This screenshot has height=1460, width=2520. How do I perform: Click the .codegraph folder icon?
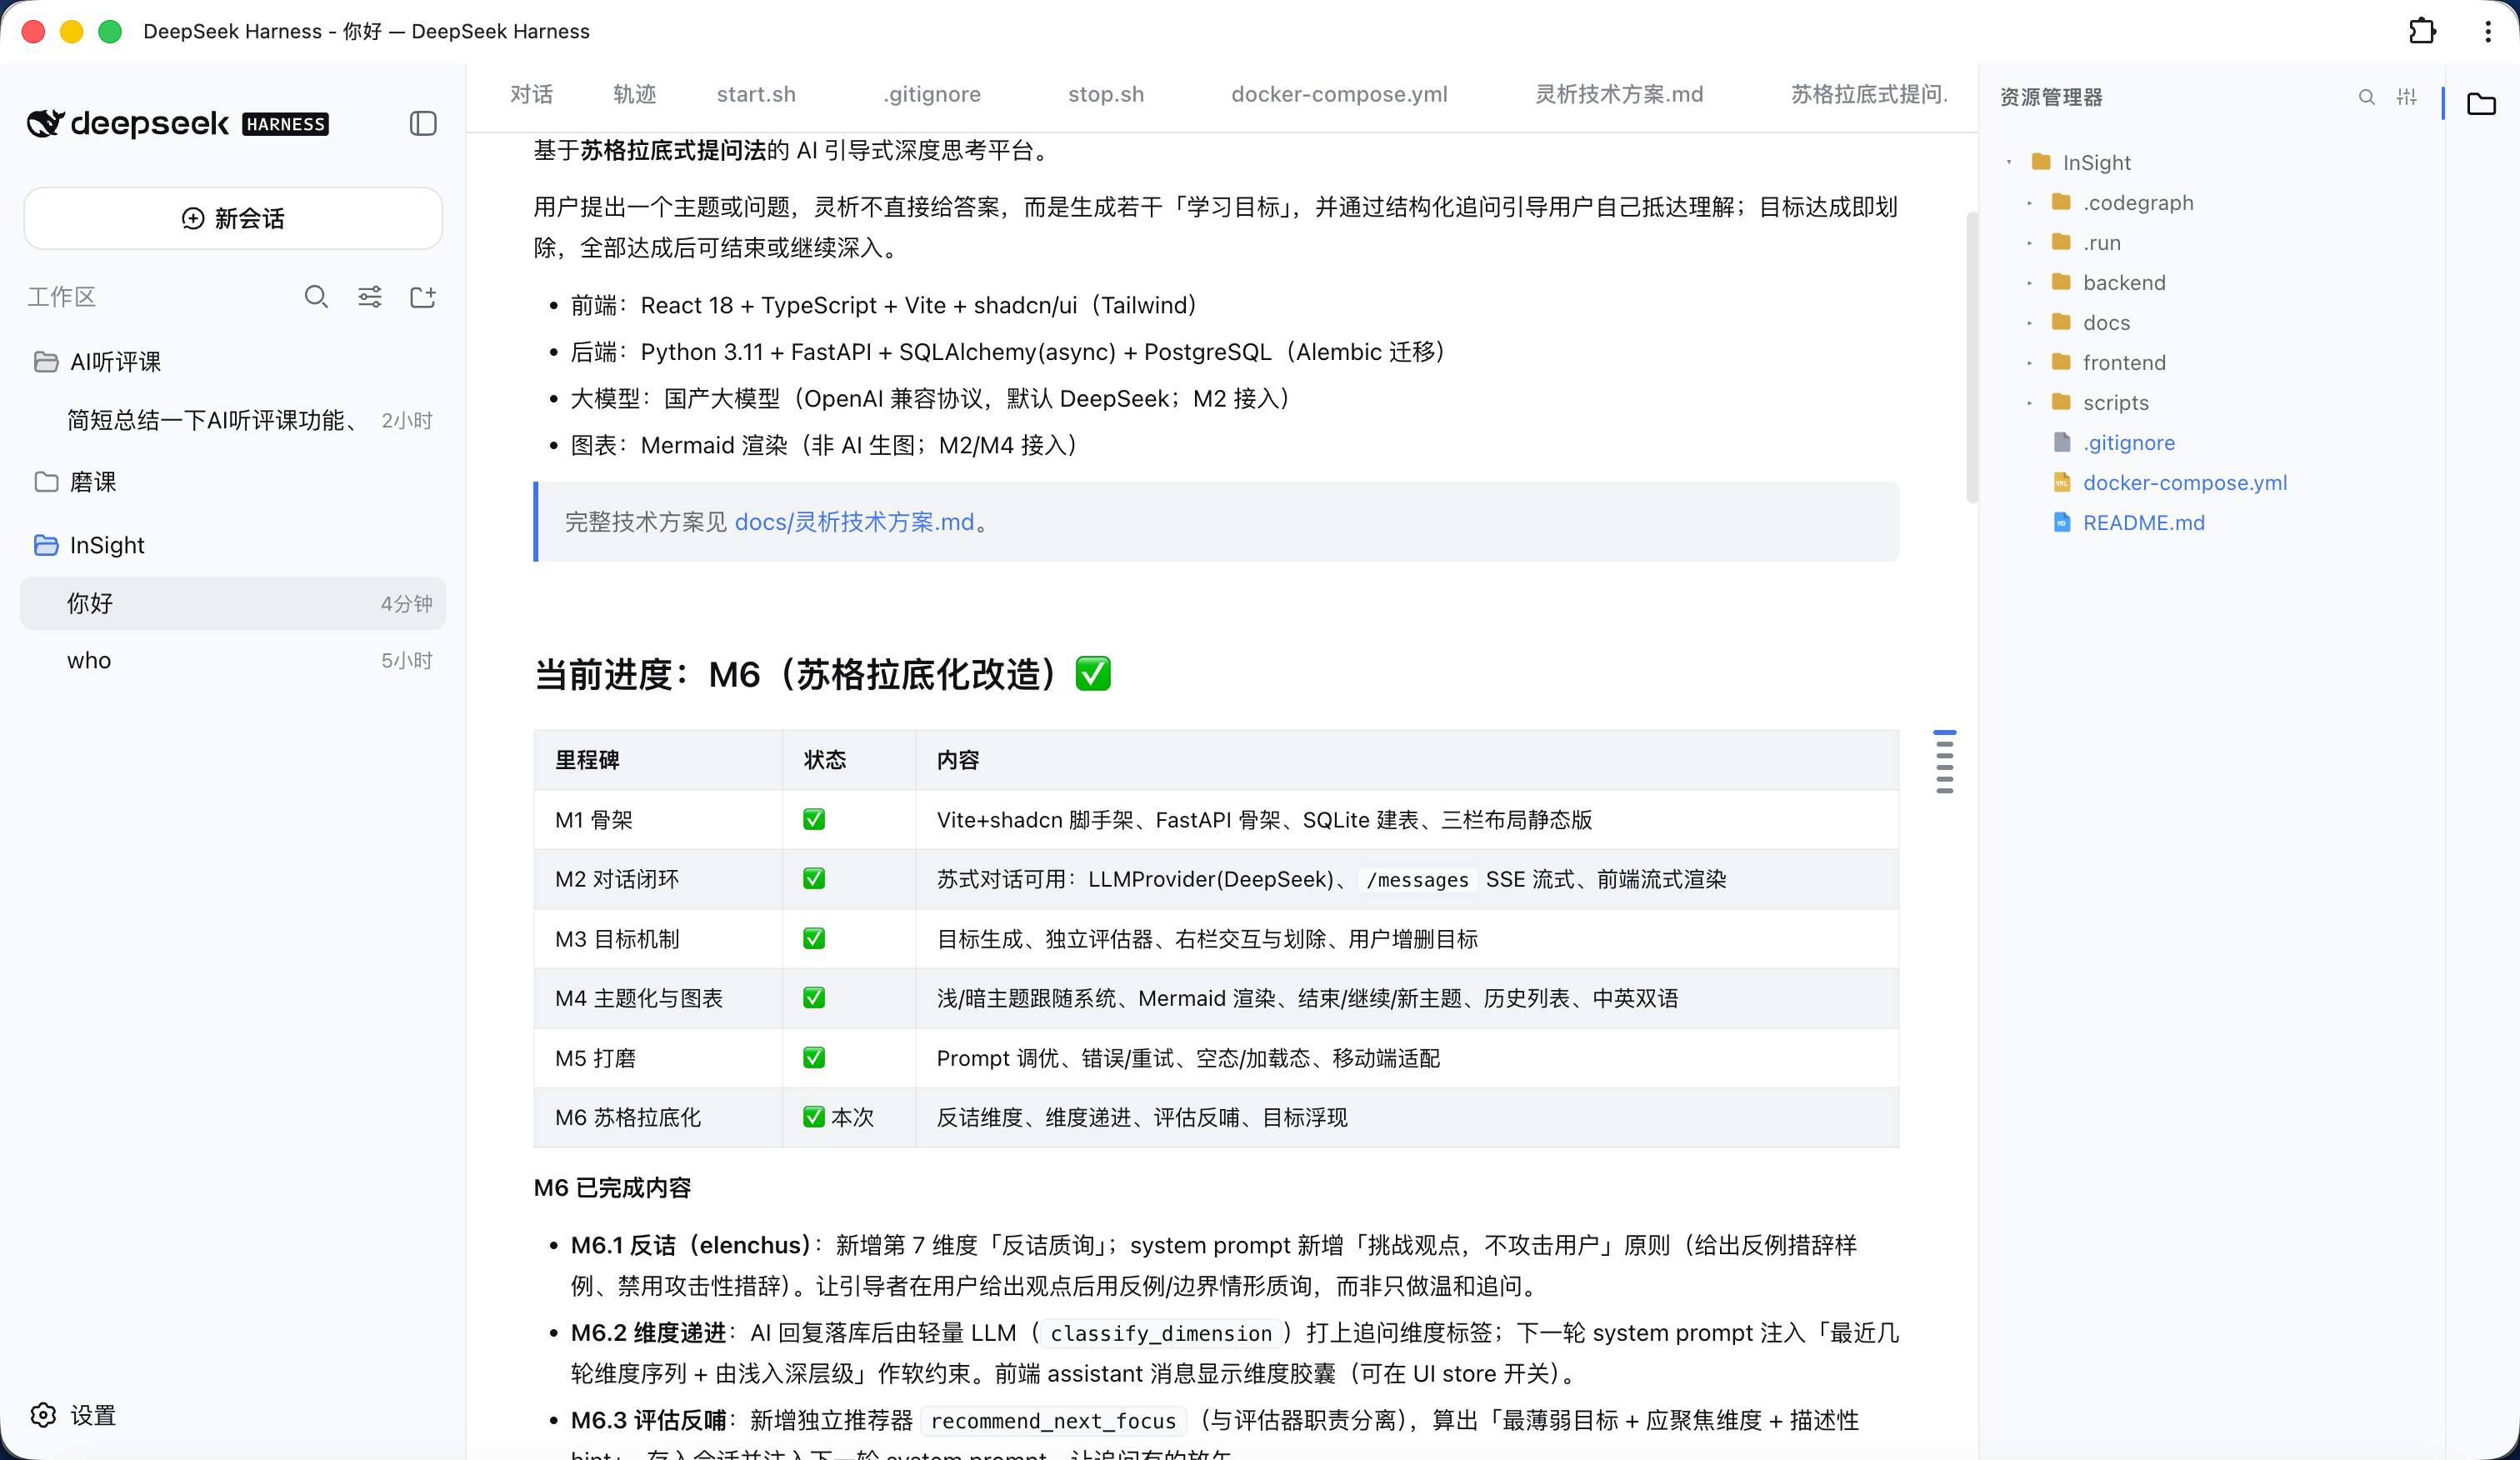click(x=2061, y=202)
